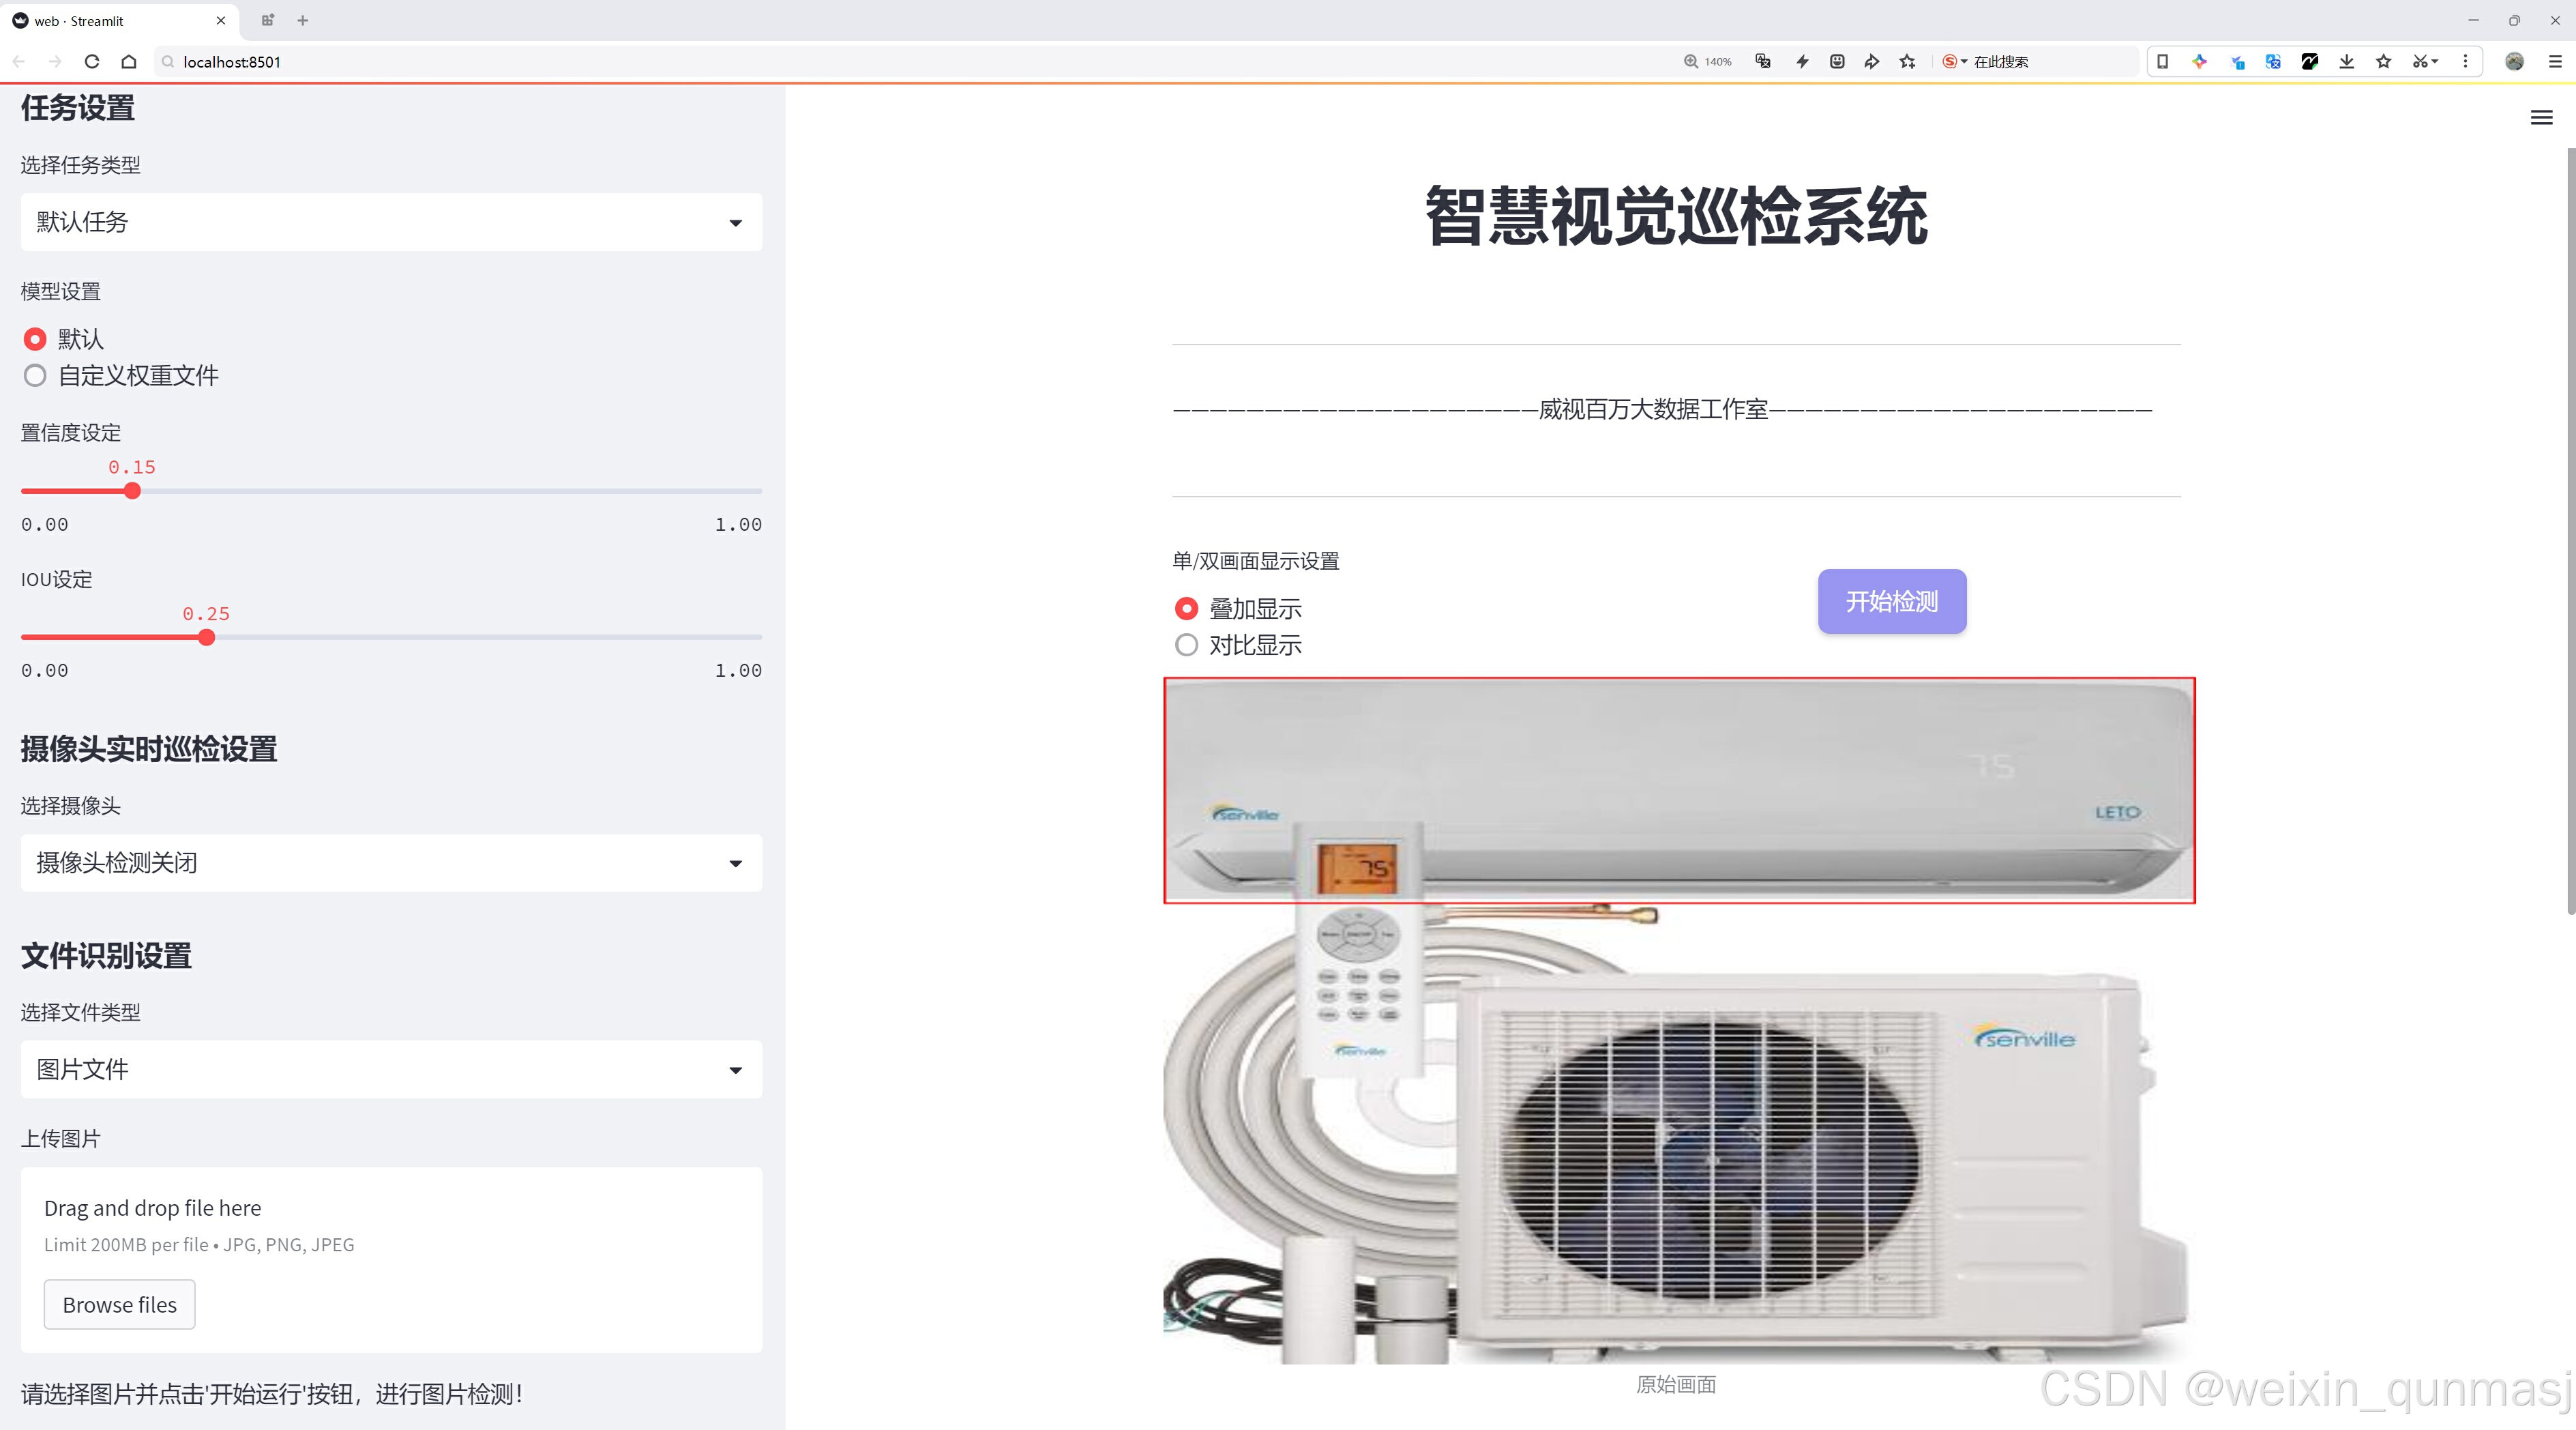Add bookmark using star-plus icon
Screen dimensions: 2576x1430
(x=1907, y=62)
